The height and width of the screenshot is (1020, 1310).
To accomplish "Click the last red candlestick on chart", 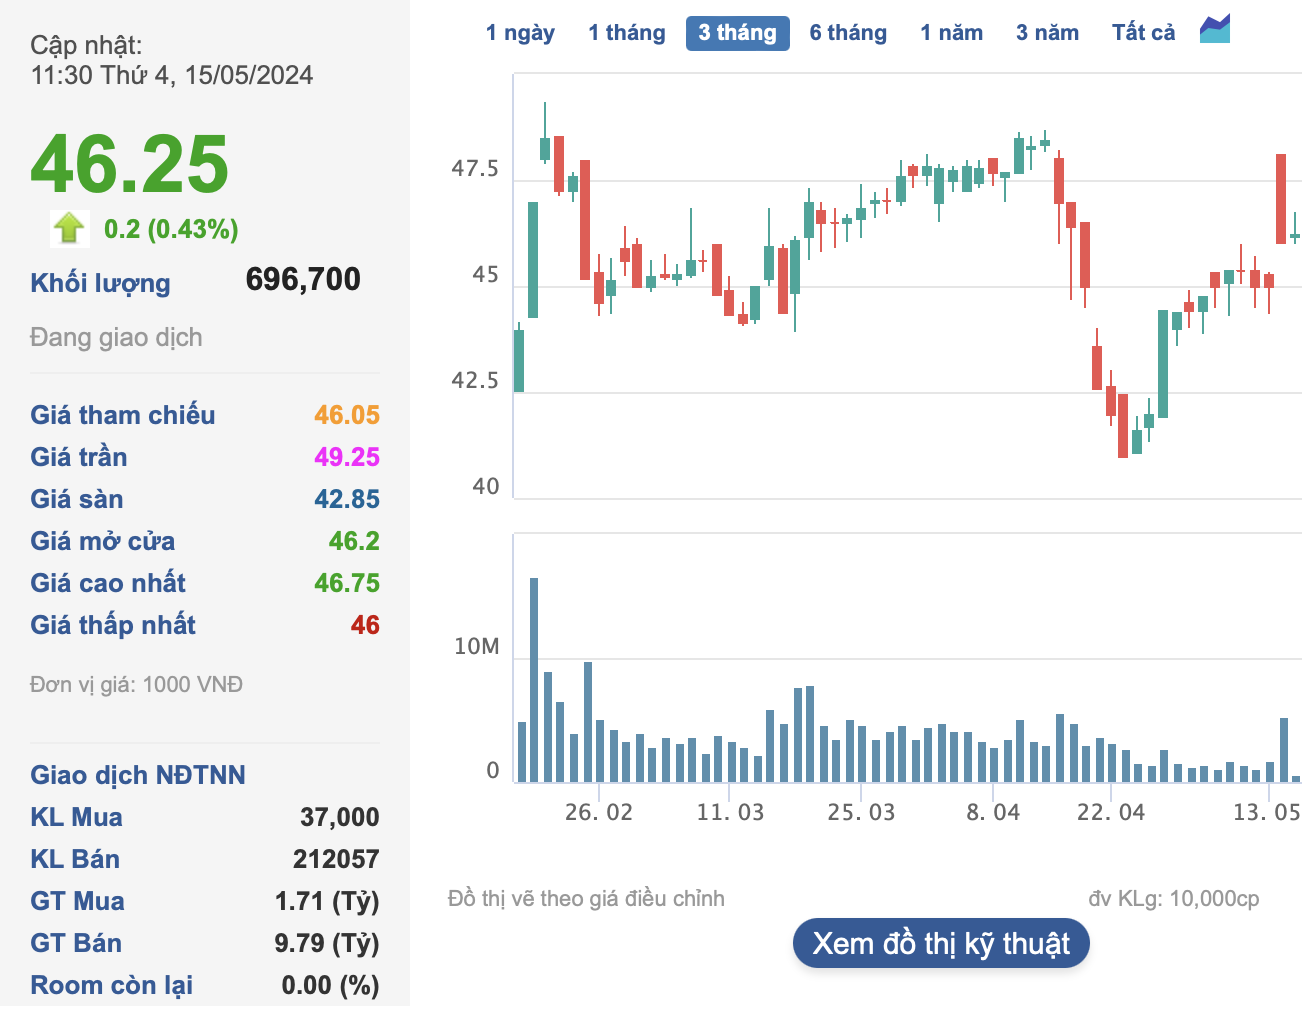I will pyautogui.click(x=1281, y=199).
